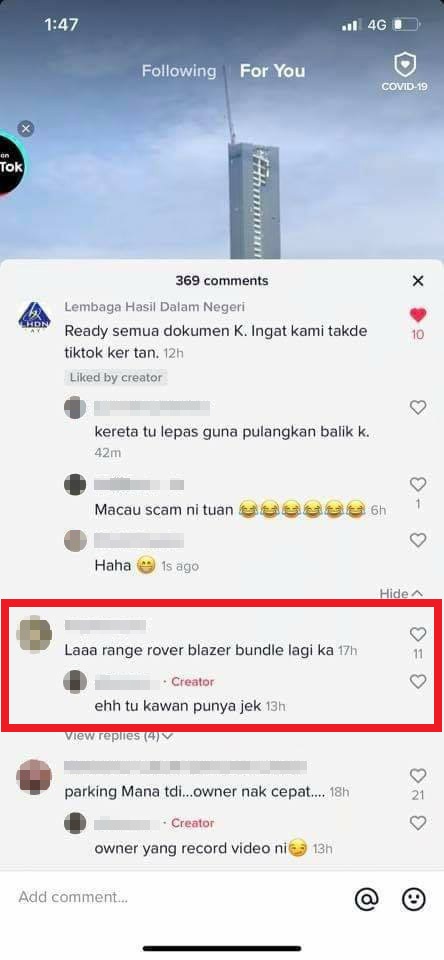Collapse replies with the Hide chevron

pyautogui.click(x=402, y=593)
